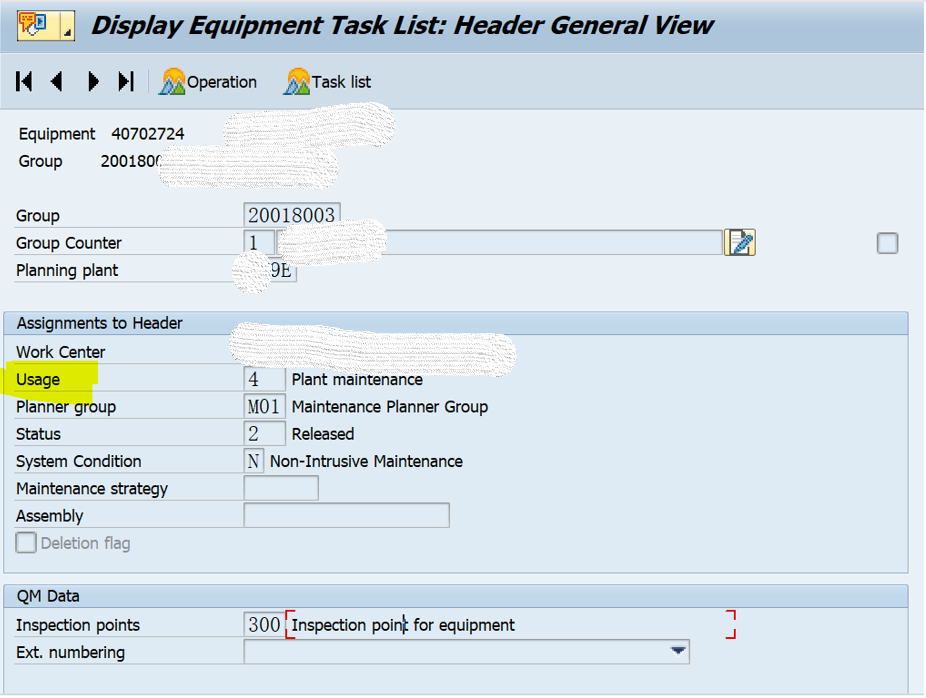This screenshot has width=926, height=698.
Task: Open the Ext. numbering dropdown
Action: (x=679, y=651)
